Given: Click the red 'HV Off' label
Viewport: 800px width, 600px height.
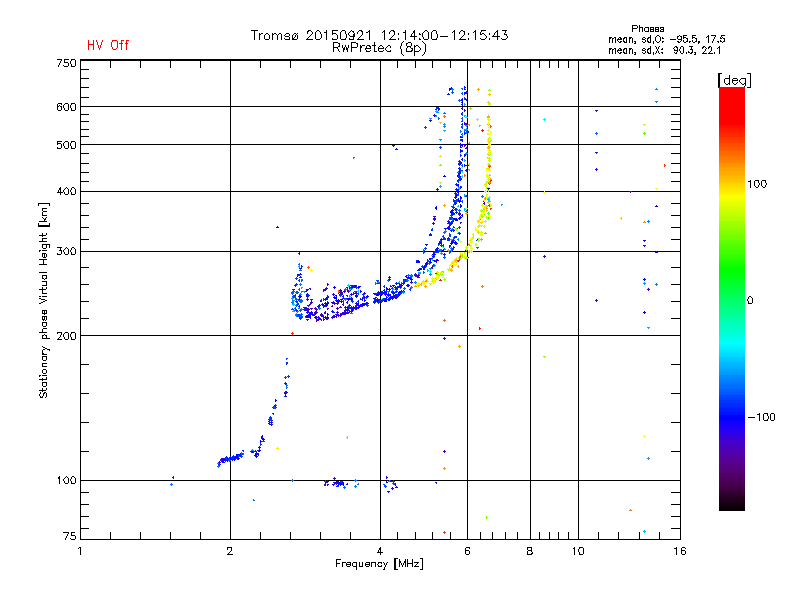Looking at the screenshot, I should [108, 45].
